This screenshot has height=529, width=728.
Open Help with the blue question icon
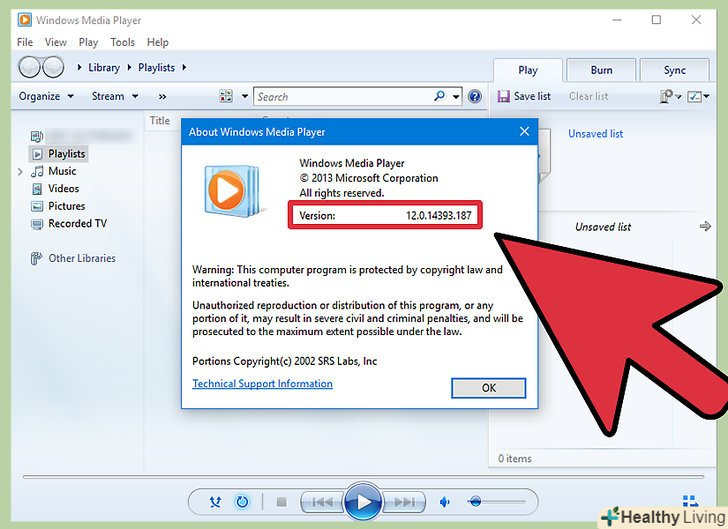(474, 96)
